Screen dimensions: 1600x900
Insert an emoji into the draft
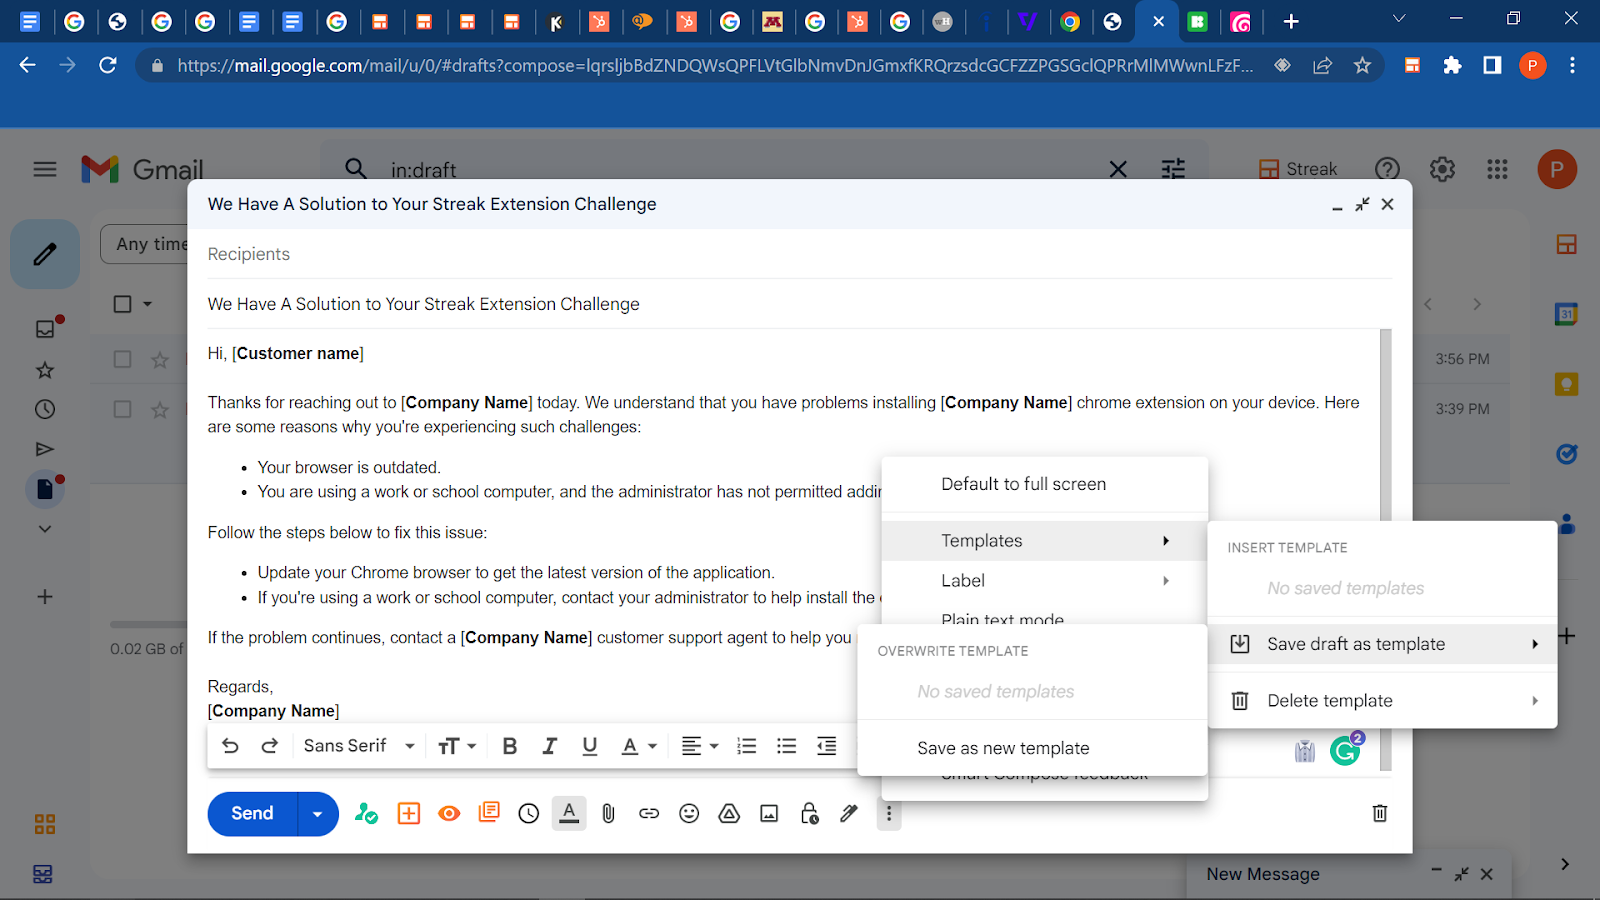(x=688, y=813)
